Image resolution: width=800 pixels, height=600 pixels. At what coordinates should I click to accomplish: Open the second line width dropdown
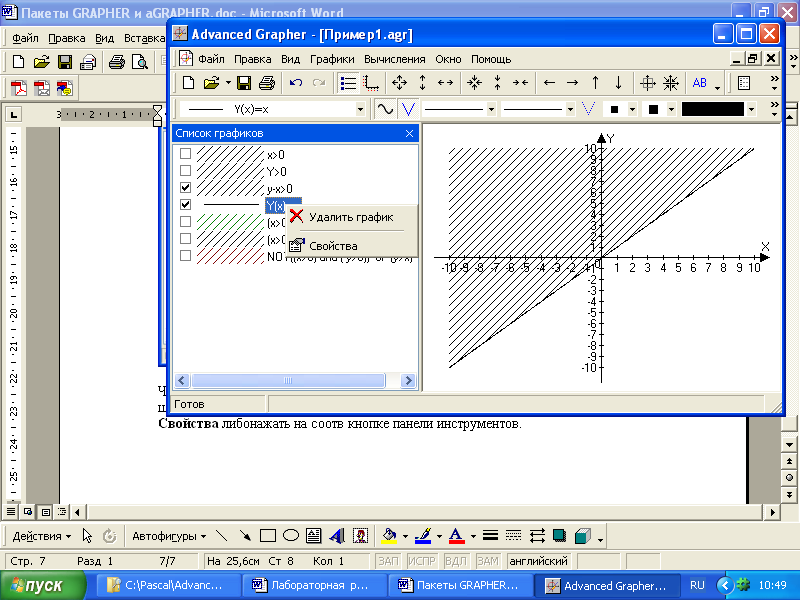(570, 109)
